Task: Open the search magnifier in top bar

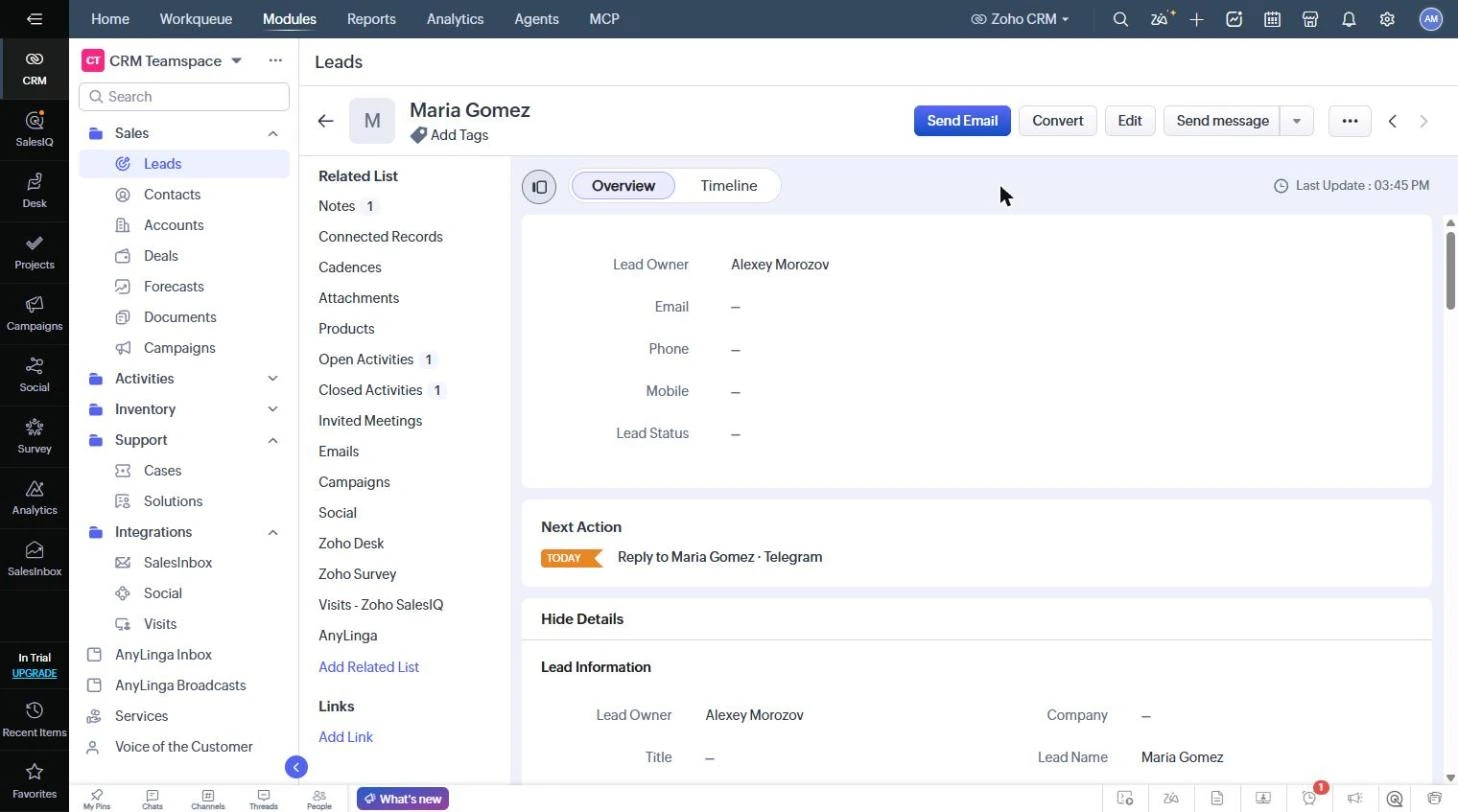Action: pos(1121,19)
